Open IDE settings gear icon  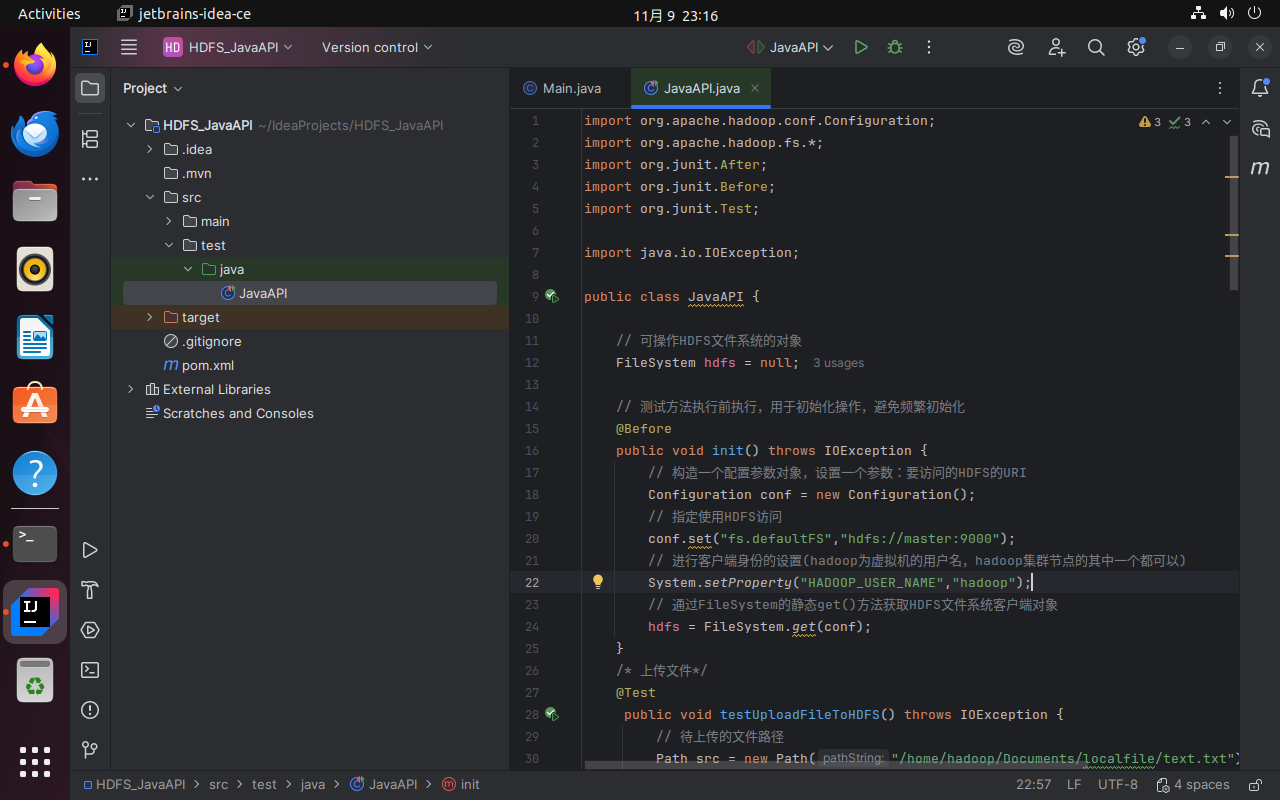(x=1135, y=47)
